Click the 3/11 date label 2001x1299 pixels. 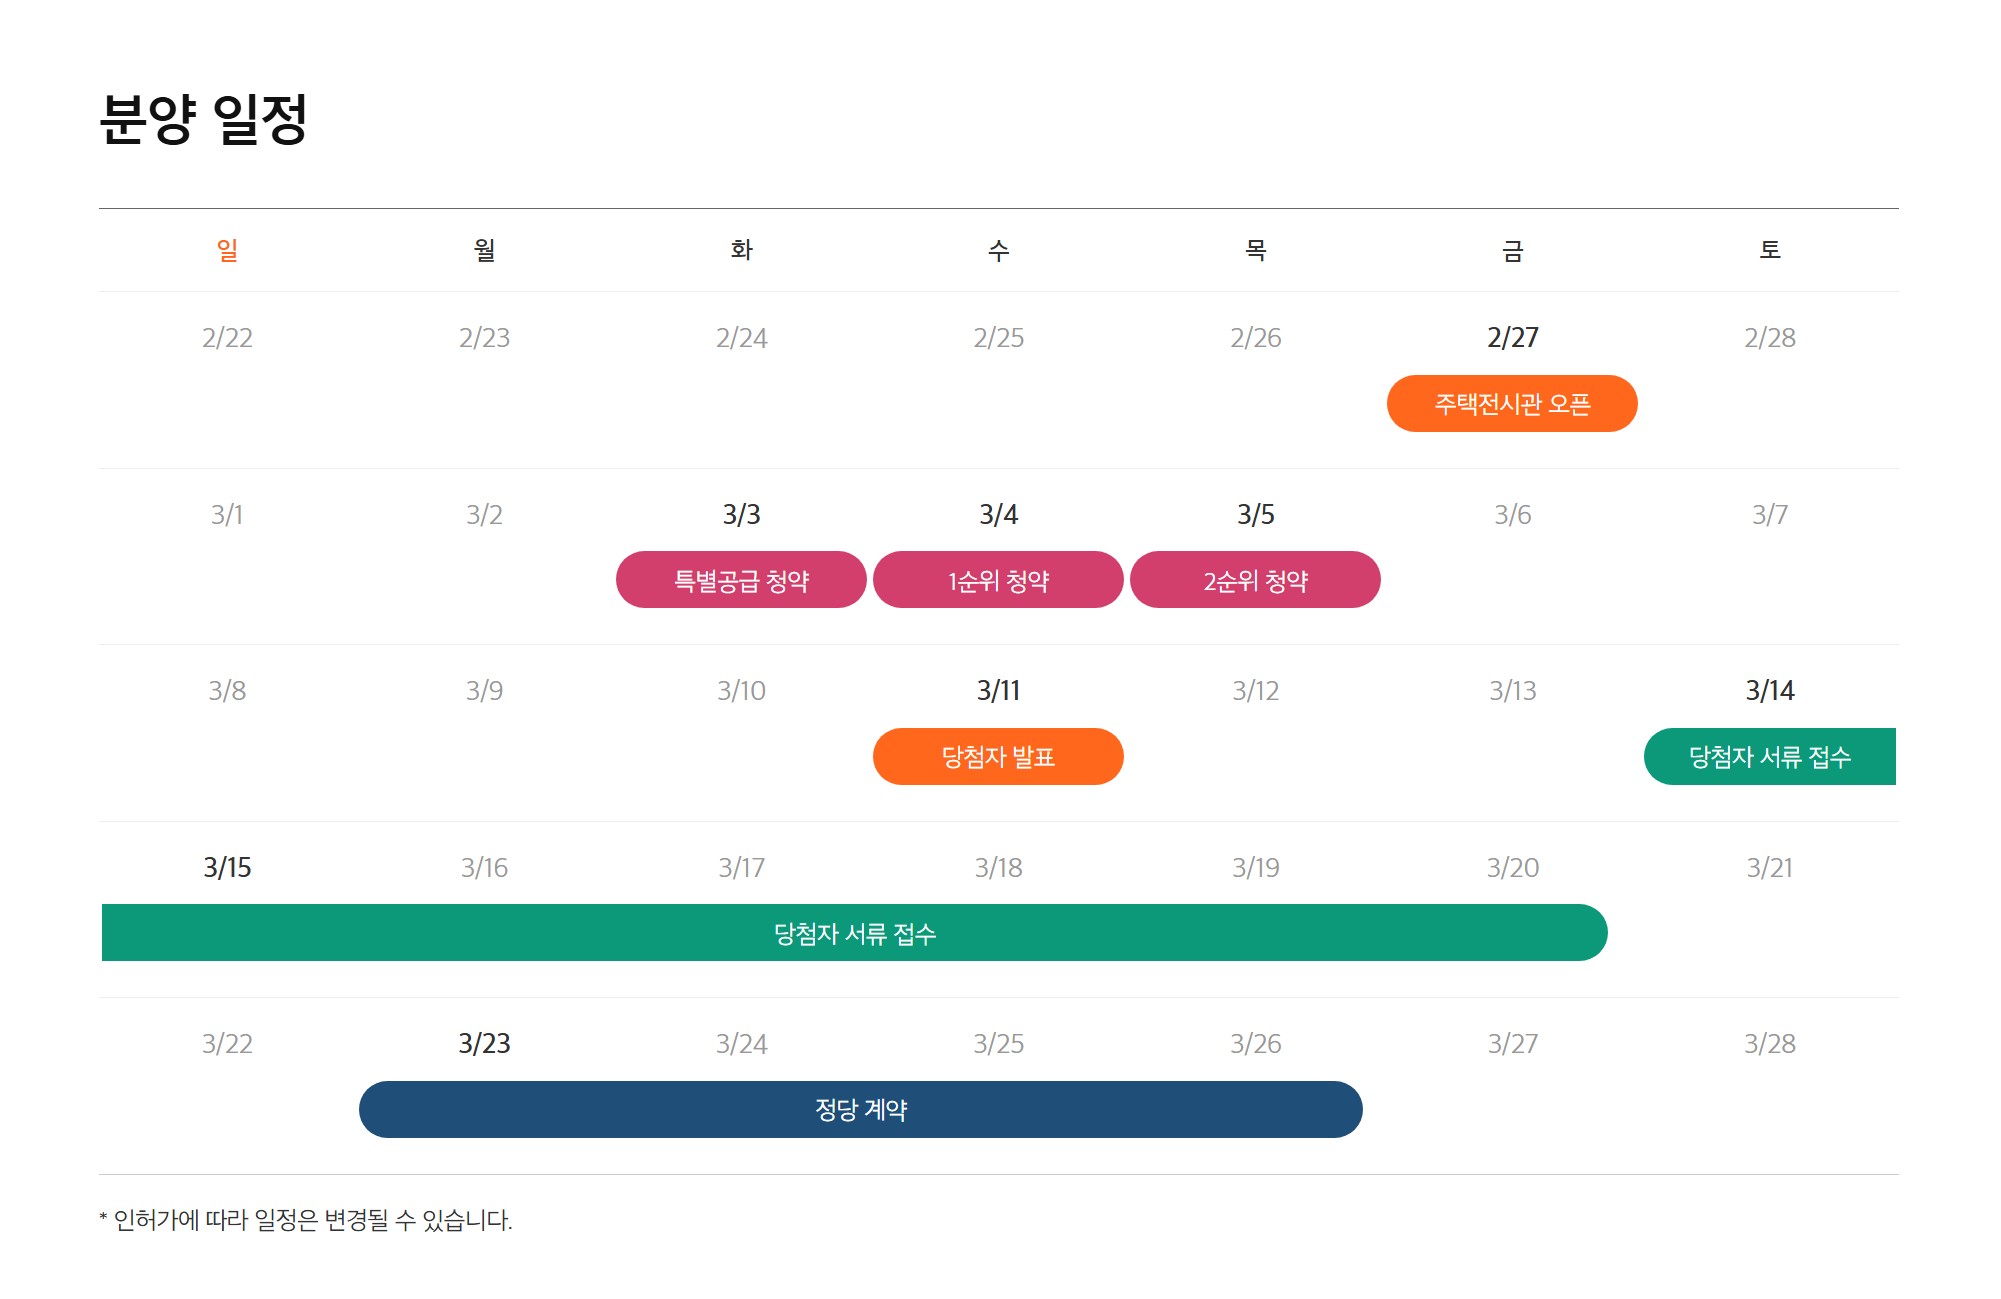[x=998, y=691]
